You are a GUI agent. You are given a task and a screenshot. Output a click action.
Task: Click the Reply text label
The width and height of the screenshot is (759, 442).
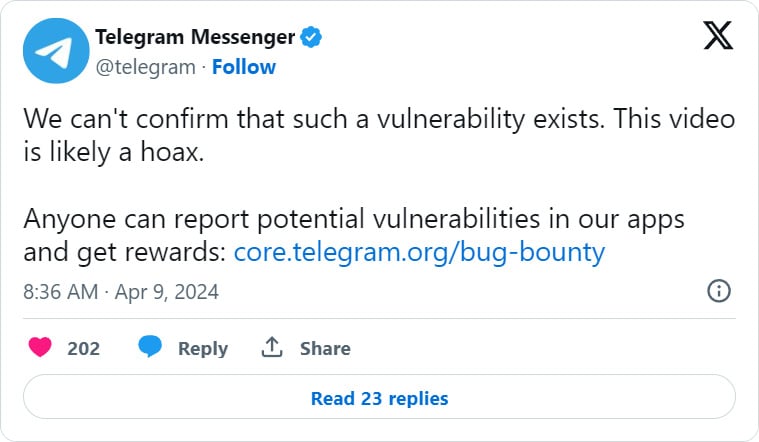(x=202, y=349)
